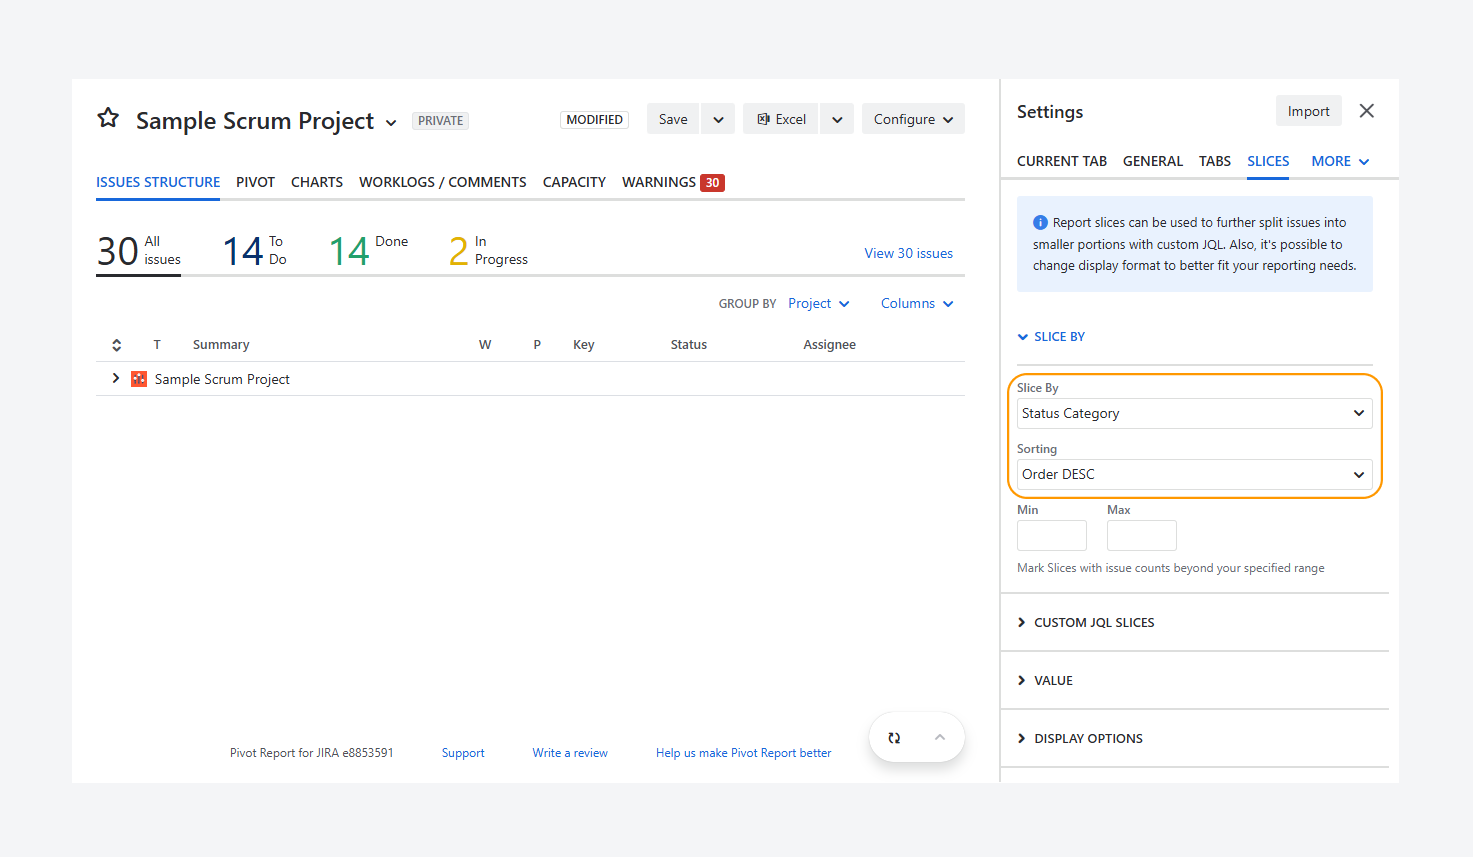Click the T column header
This screenshot has height=857, width=1473.
coord(157,345)
